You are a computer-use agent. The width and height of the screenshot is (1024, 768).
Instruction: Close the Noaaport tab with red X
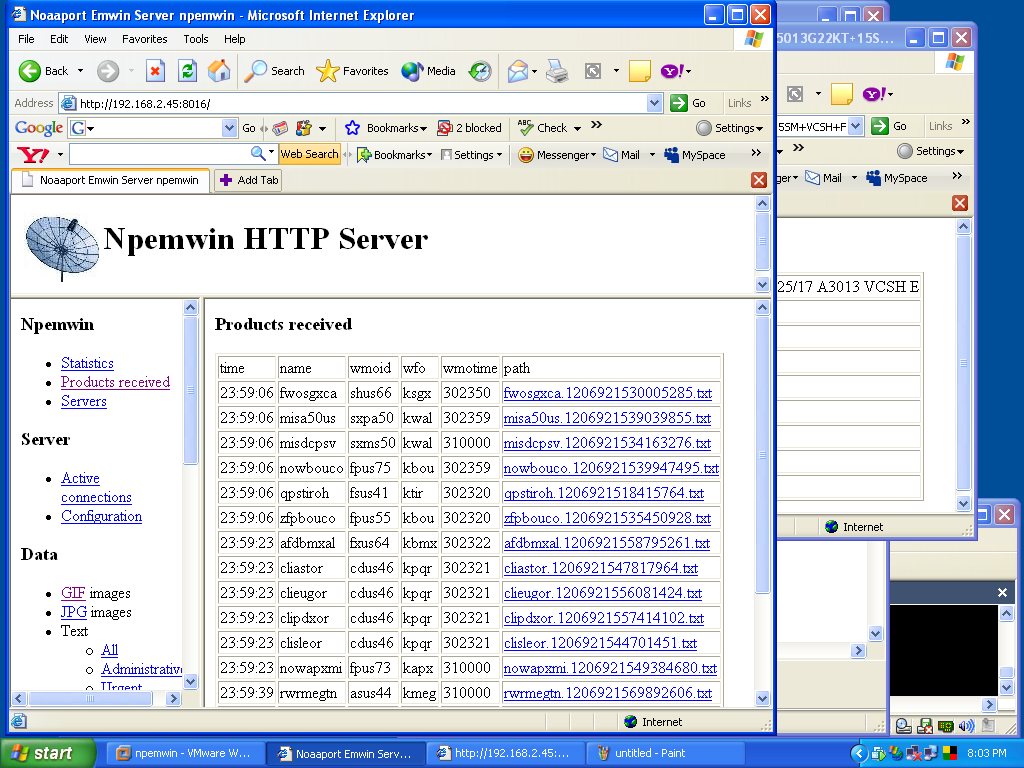tap(758, 180)
